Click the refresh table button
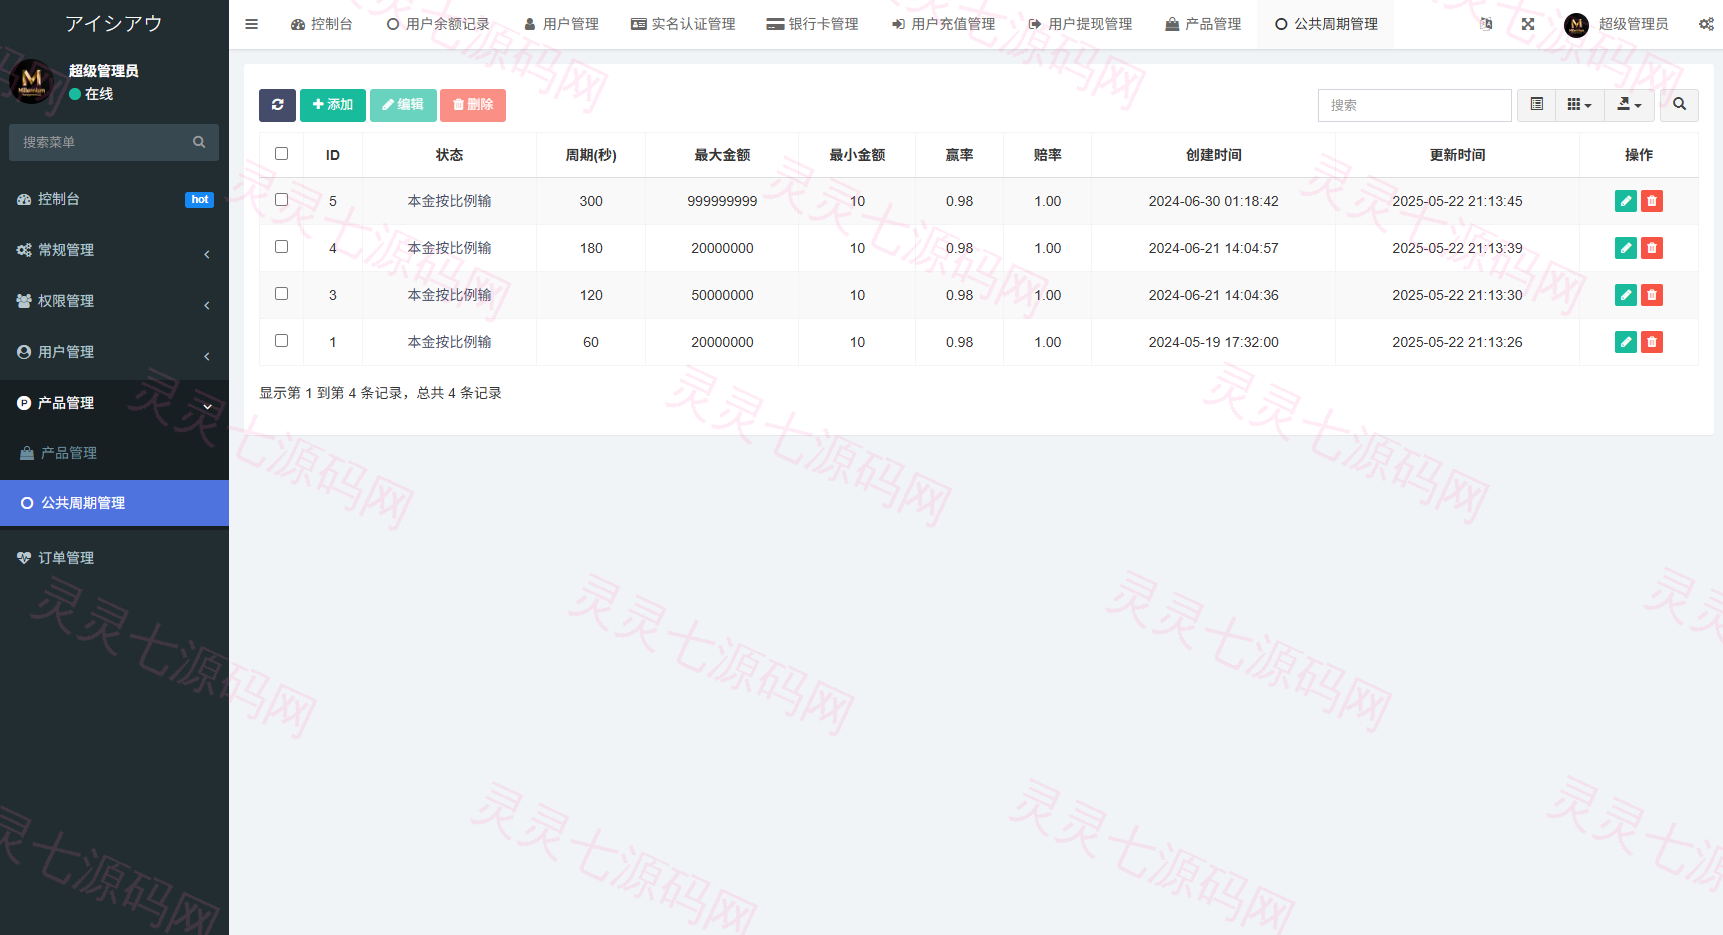This screenshot has height=935, width=1723. coord(277,105)
